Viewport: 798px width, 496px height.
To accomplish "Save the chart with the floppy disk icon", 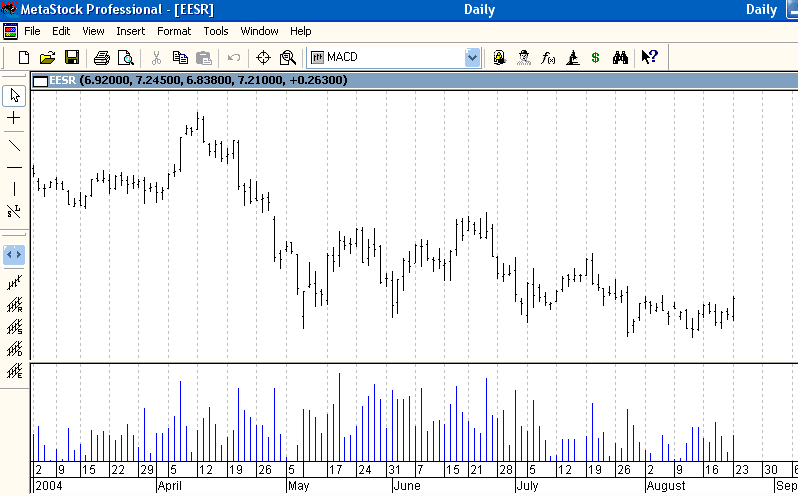I will coord(72,57).
